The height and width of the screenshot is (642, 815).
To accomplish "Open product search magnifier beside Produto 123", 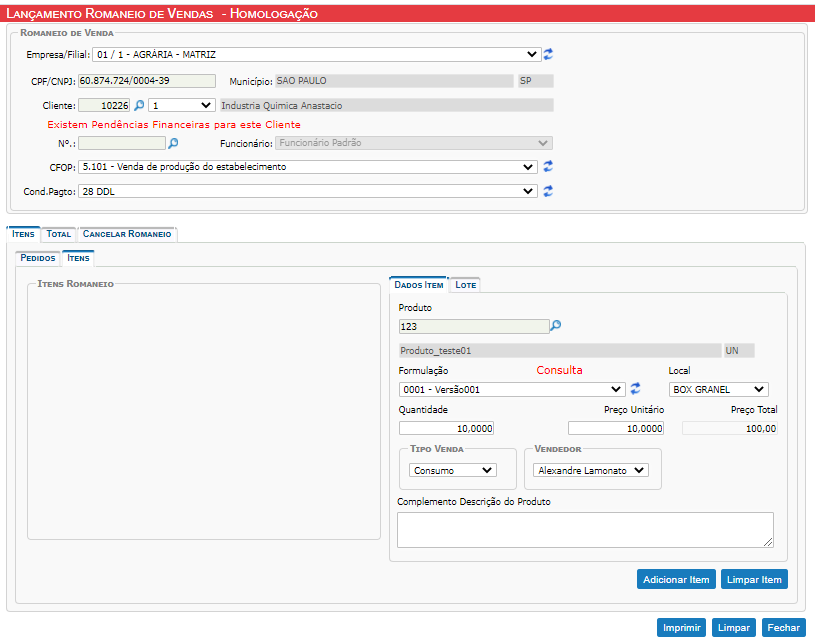I will (x=556, y=326).
